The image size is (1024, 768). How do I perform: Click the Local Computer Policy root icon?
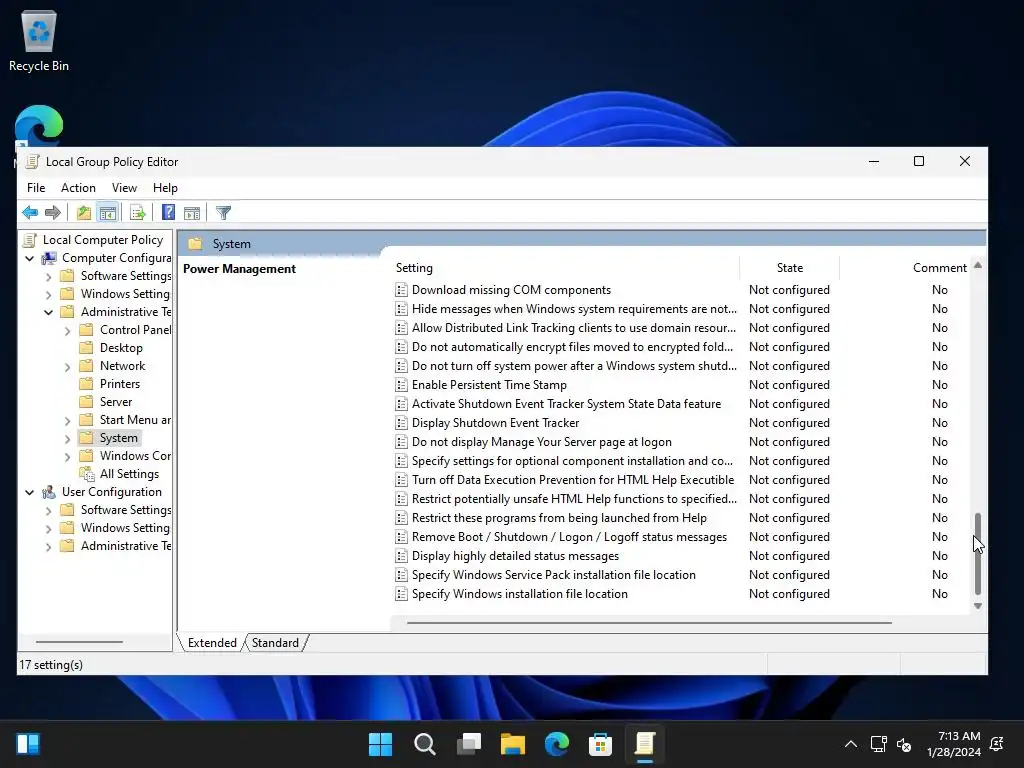pos(30,240)
